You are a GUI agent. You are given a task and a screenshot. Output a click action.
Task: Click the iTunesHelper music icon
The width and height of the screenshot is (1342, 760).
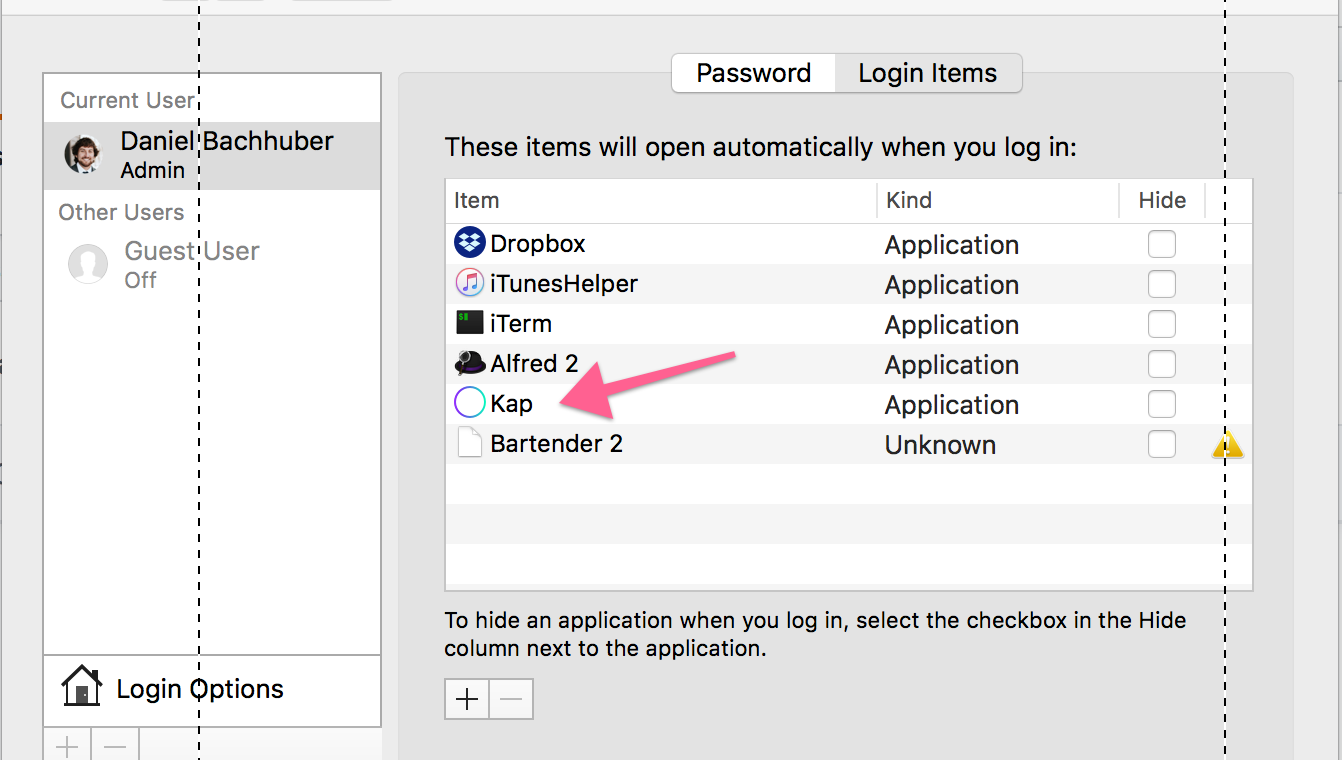[470, 283]
